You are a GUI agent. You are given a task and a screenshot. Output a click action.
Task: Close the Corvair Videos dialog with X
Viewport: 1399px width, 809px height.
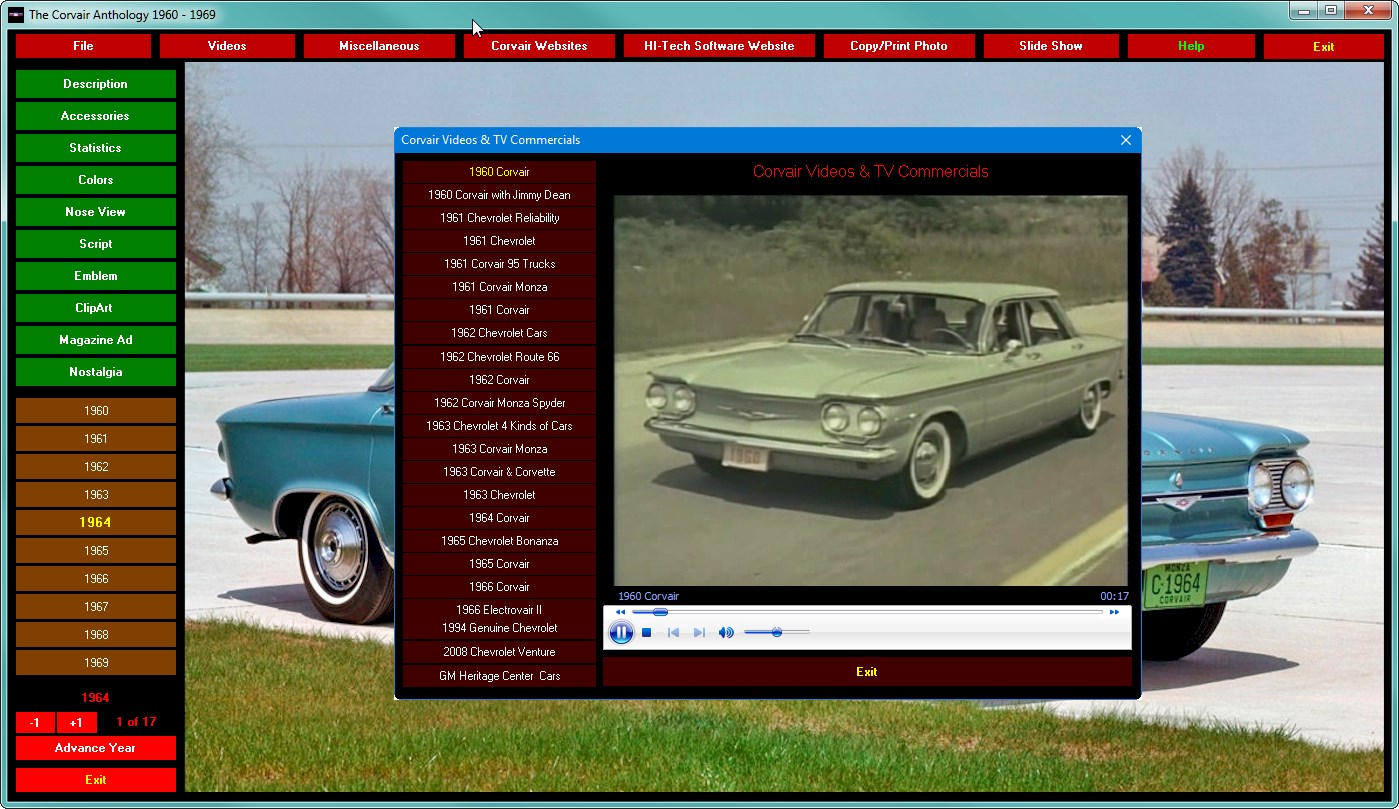point(1126,140)
